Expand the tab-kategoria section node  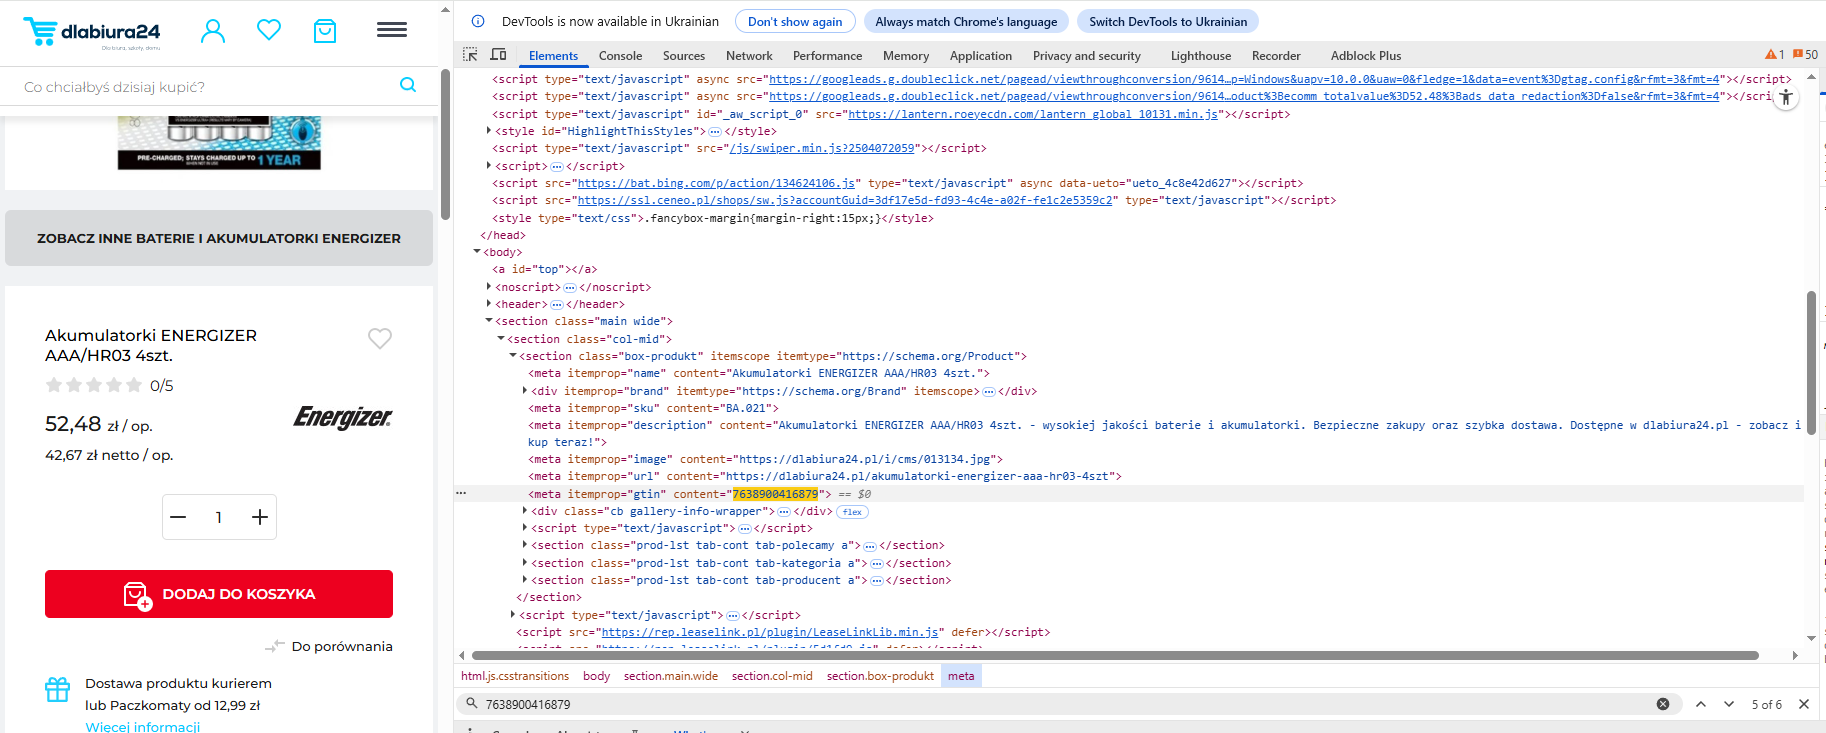point(525,563)
